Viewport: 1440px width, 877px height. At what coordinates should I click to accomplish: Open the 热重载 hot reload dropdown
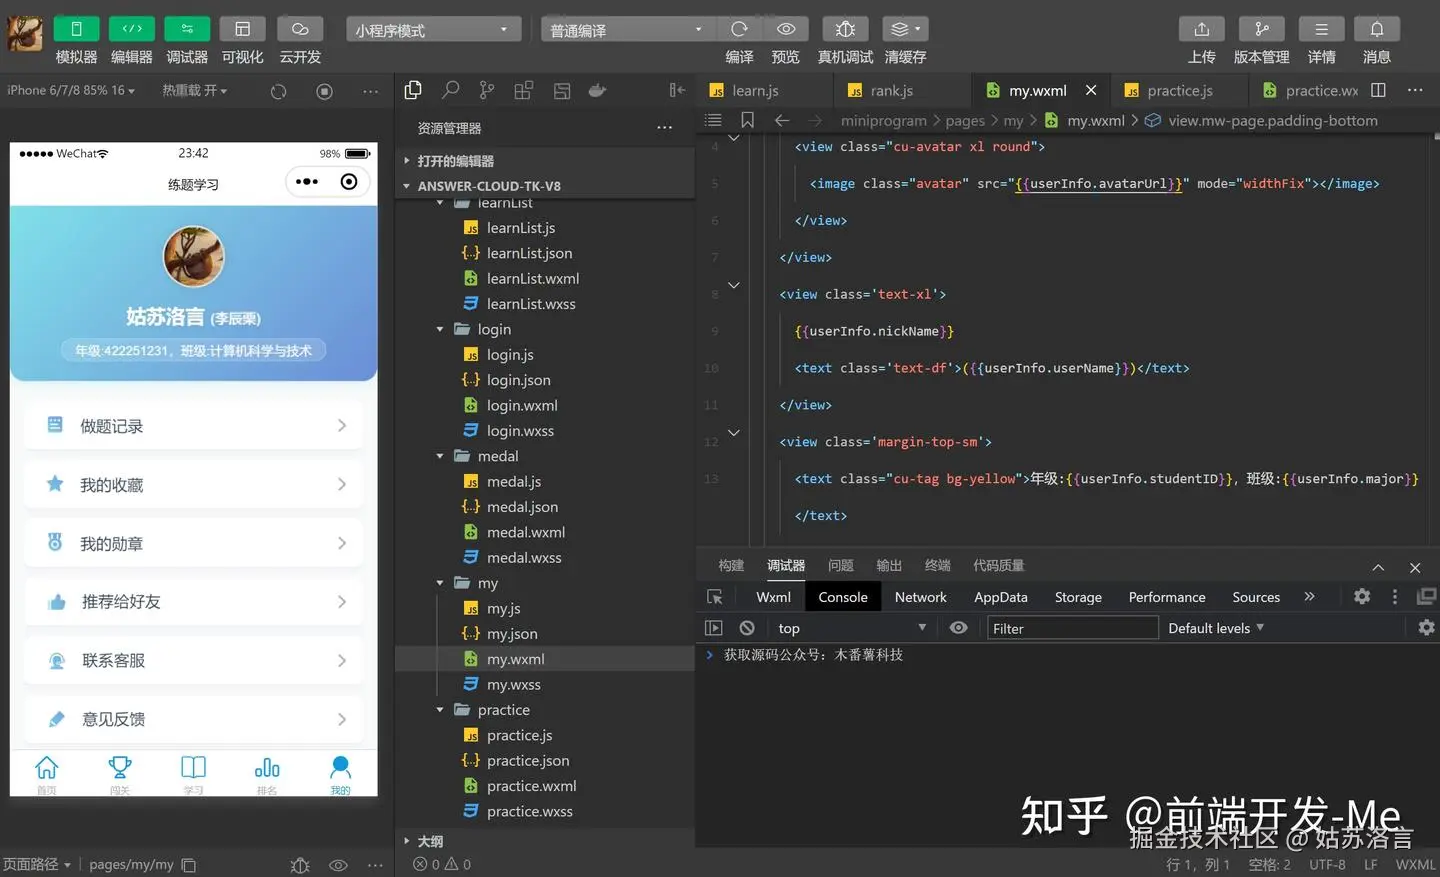click(195, 90)
